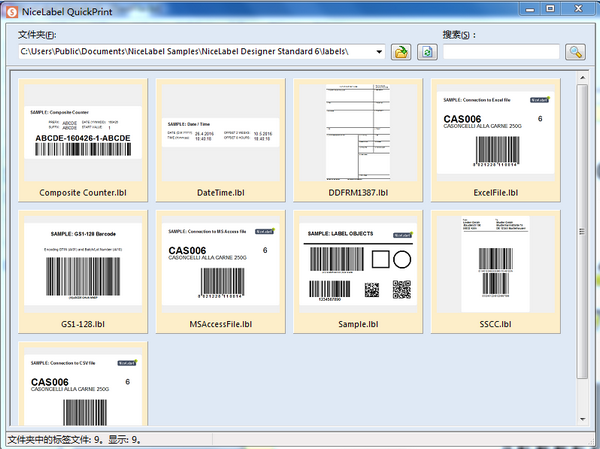Click the search input field
Viewport: 600px width, 449px height.
[501, 52]
